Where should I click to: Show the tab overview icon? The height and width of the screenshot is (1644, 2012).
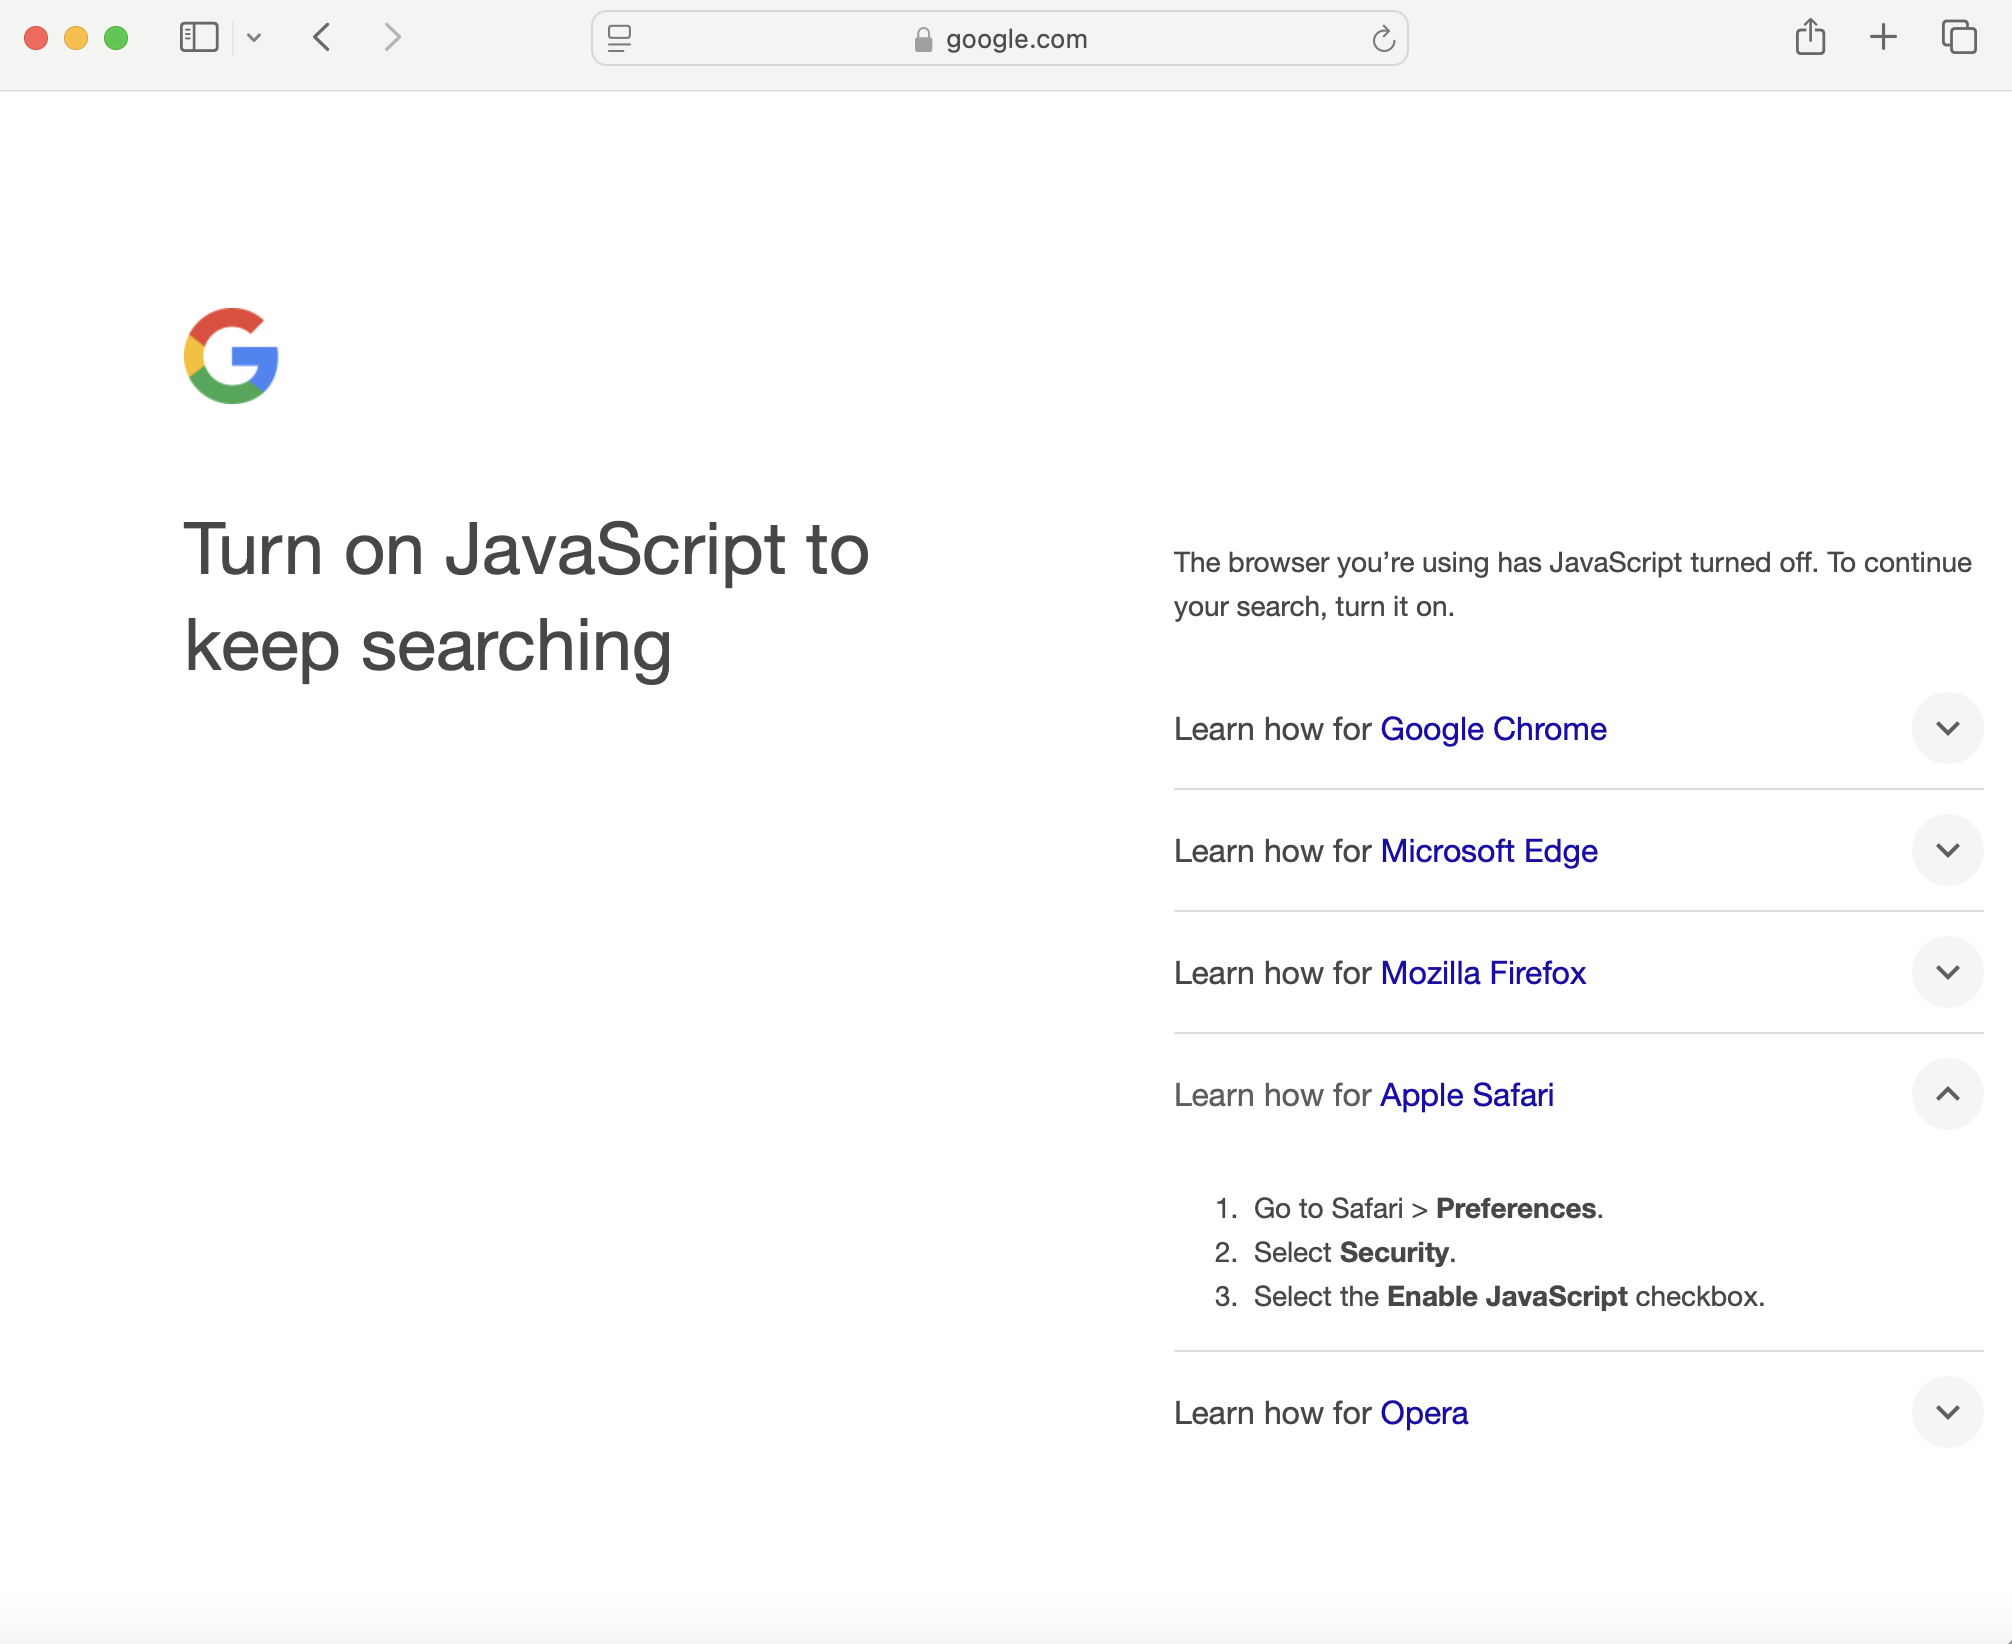coord(1958,38)
